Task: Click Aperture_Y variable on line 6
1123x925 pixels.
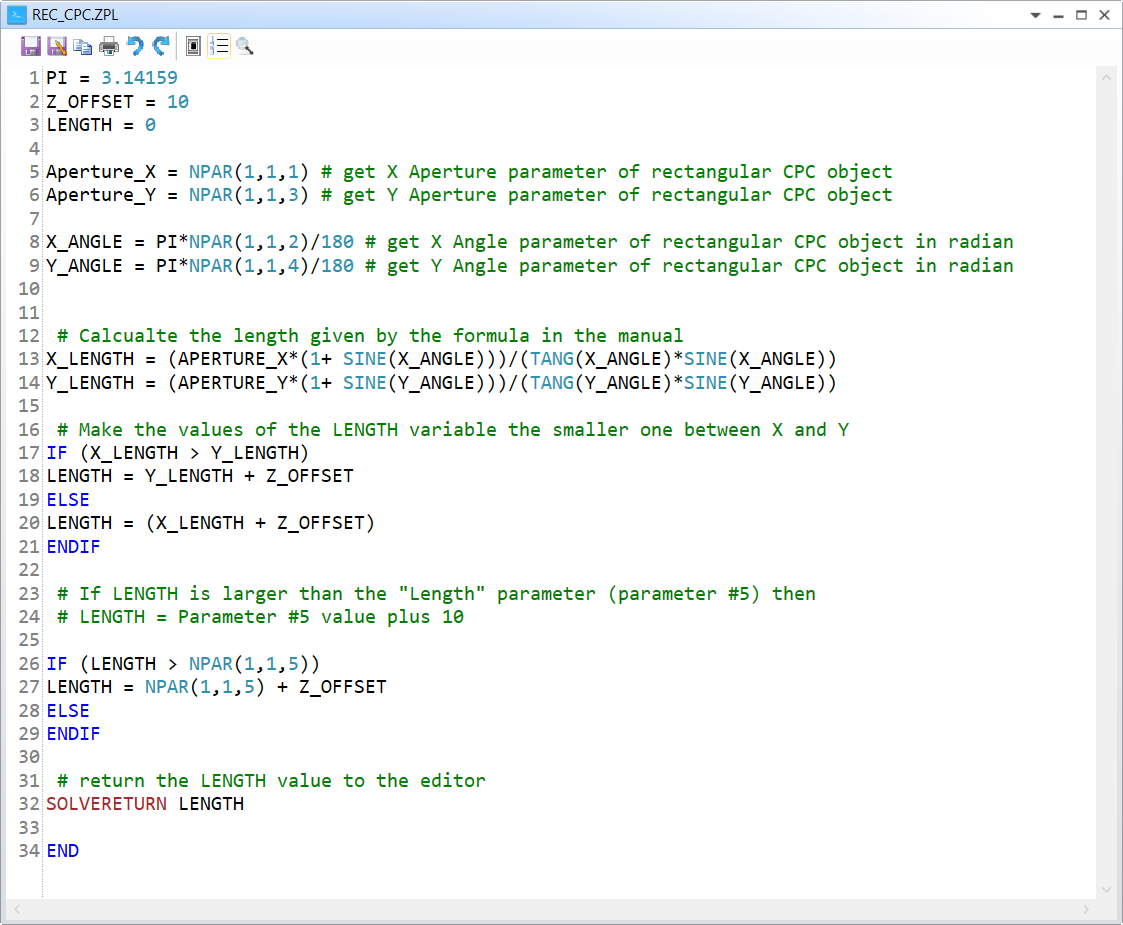Action: 101,195
